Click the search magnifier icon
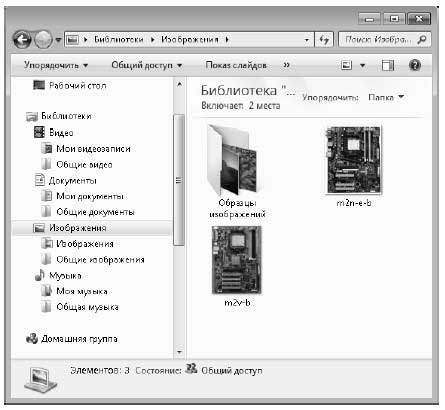This screenshot has height=410, width=445. (422, 40)
